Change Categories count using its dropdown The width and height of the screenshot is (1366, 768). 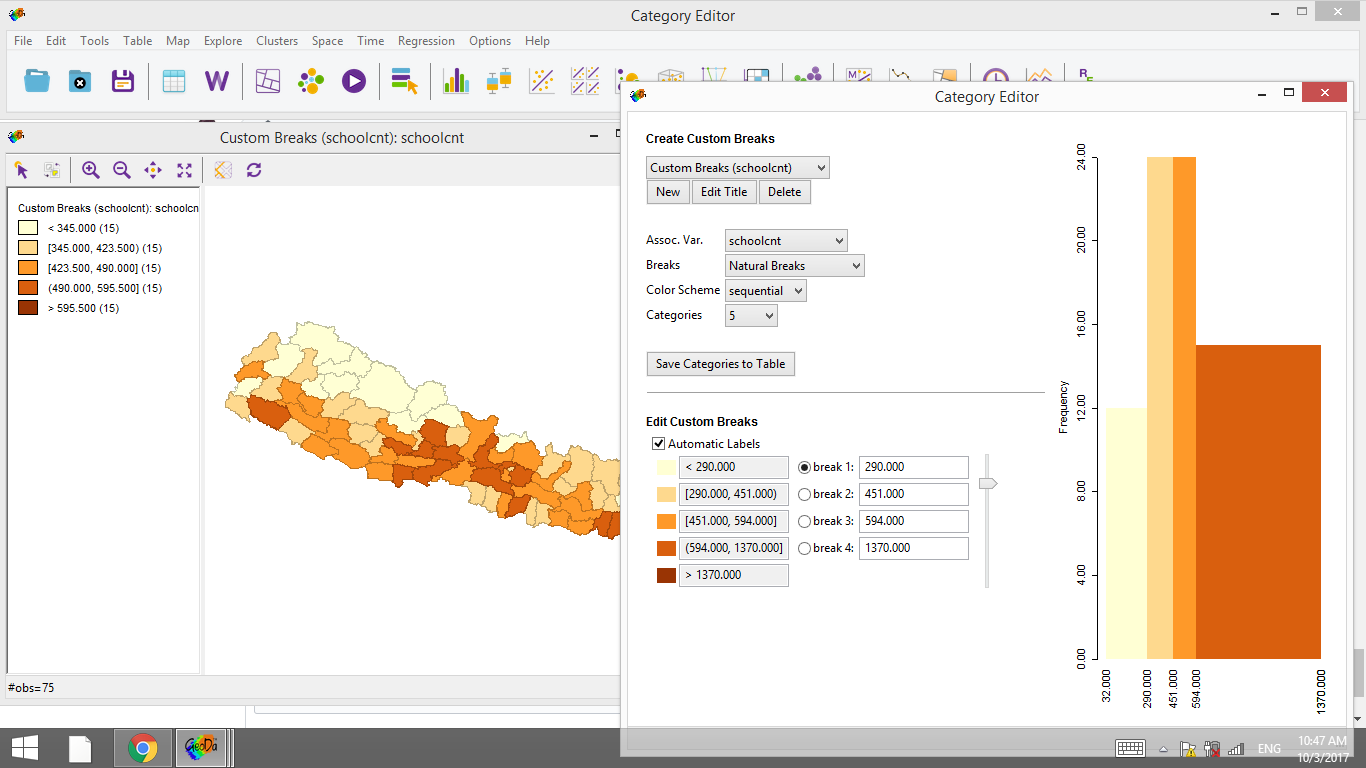[x=751, y=315]
